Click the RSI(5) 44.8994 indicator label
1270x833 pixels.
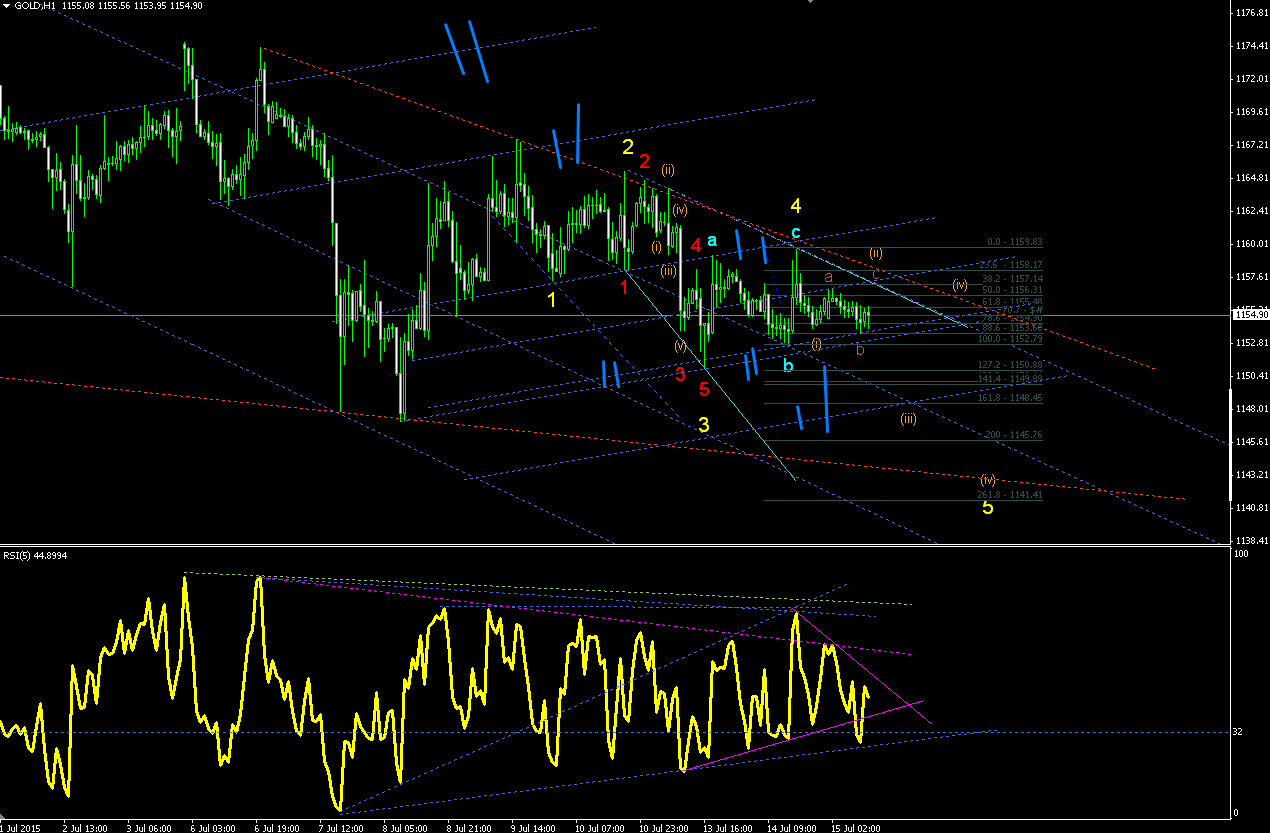(36, 555)
